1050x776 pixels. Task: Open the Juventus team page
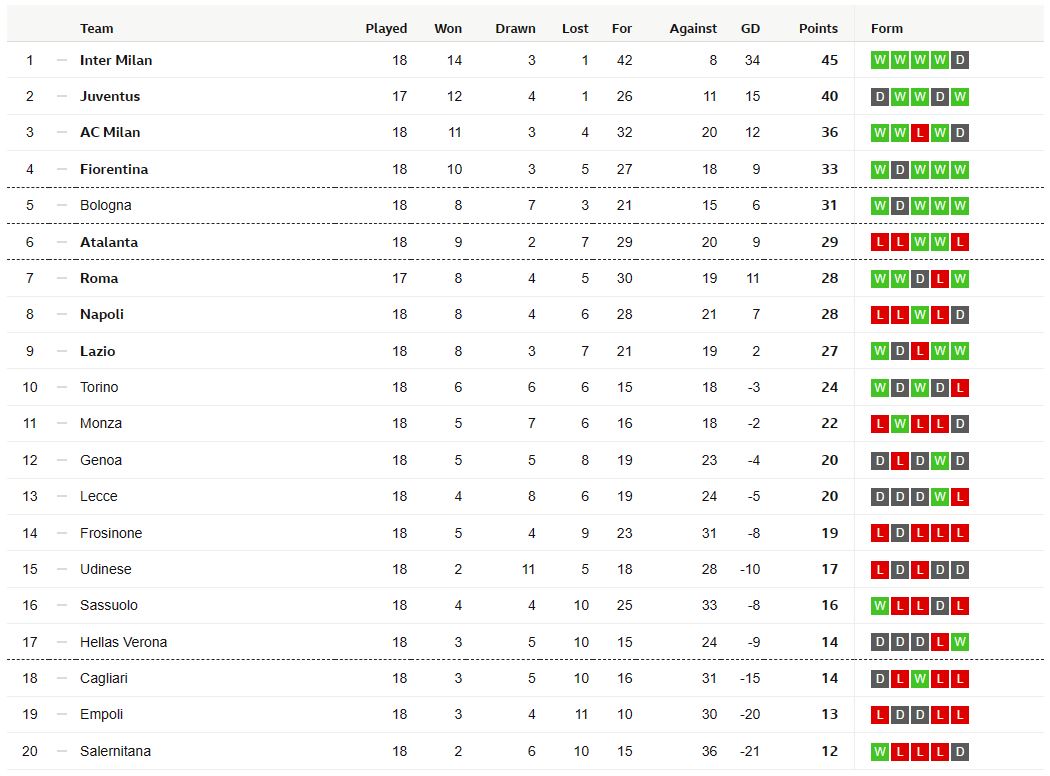[110, 96]
